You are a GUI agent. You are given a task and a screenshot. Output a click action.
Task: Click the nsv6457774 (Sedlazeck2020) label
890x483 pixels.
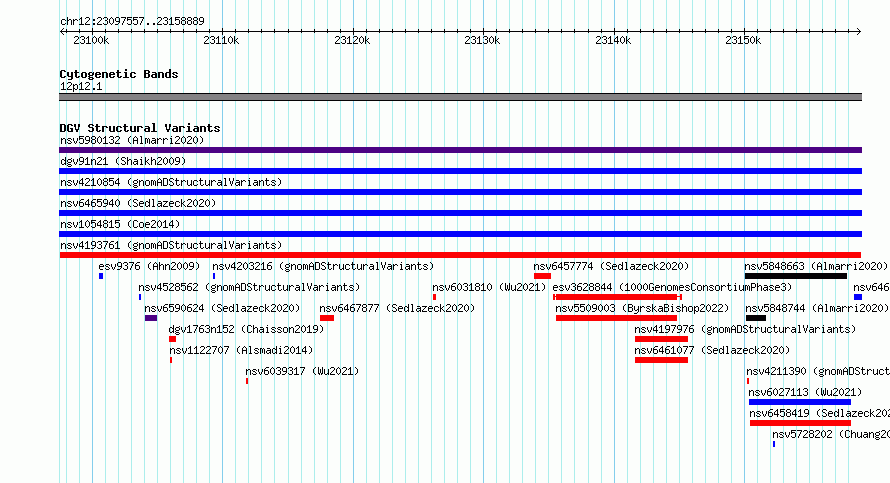(x=611, y=266)
